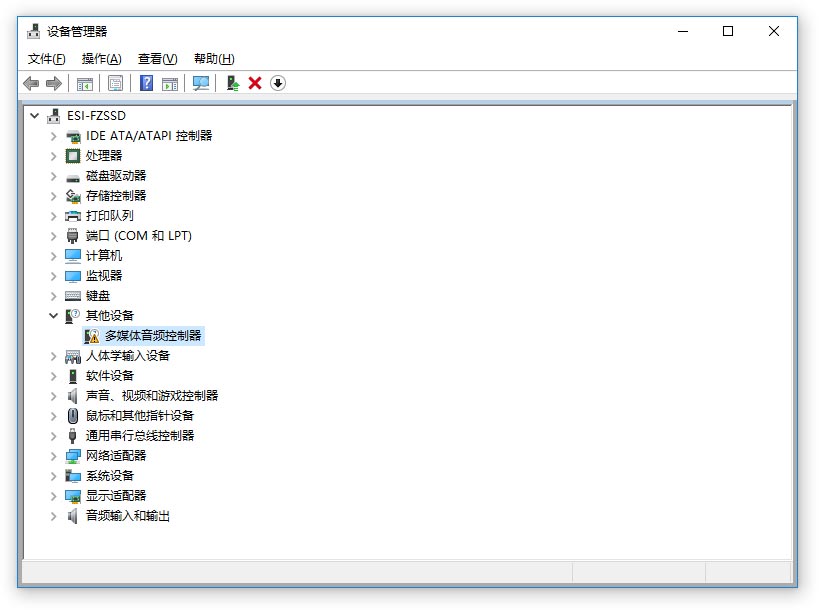This screenshot has height=610, width=819.
Task: Click the COM and LPT port icon
Action: 73,236
